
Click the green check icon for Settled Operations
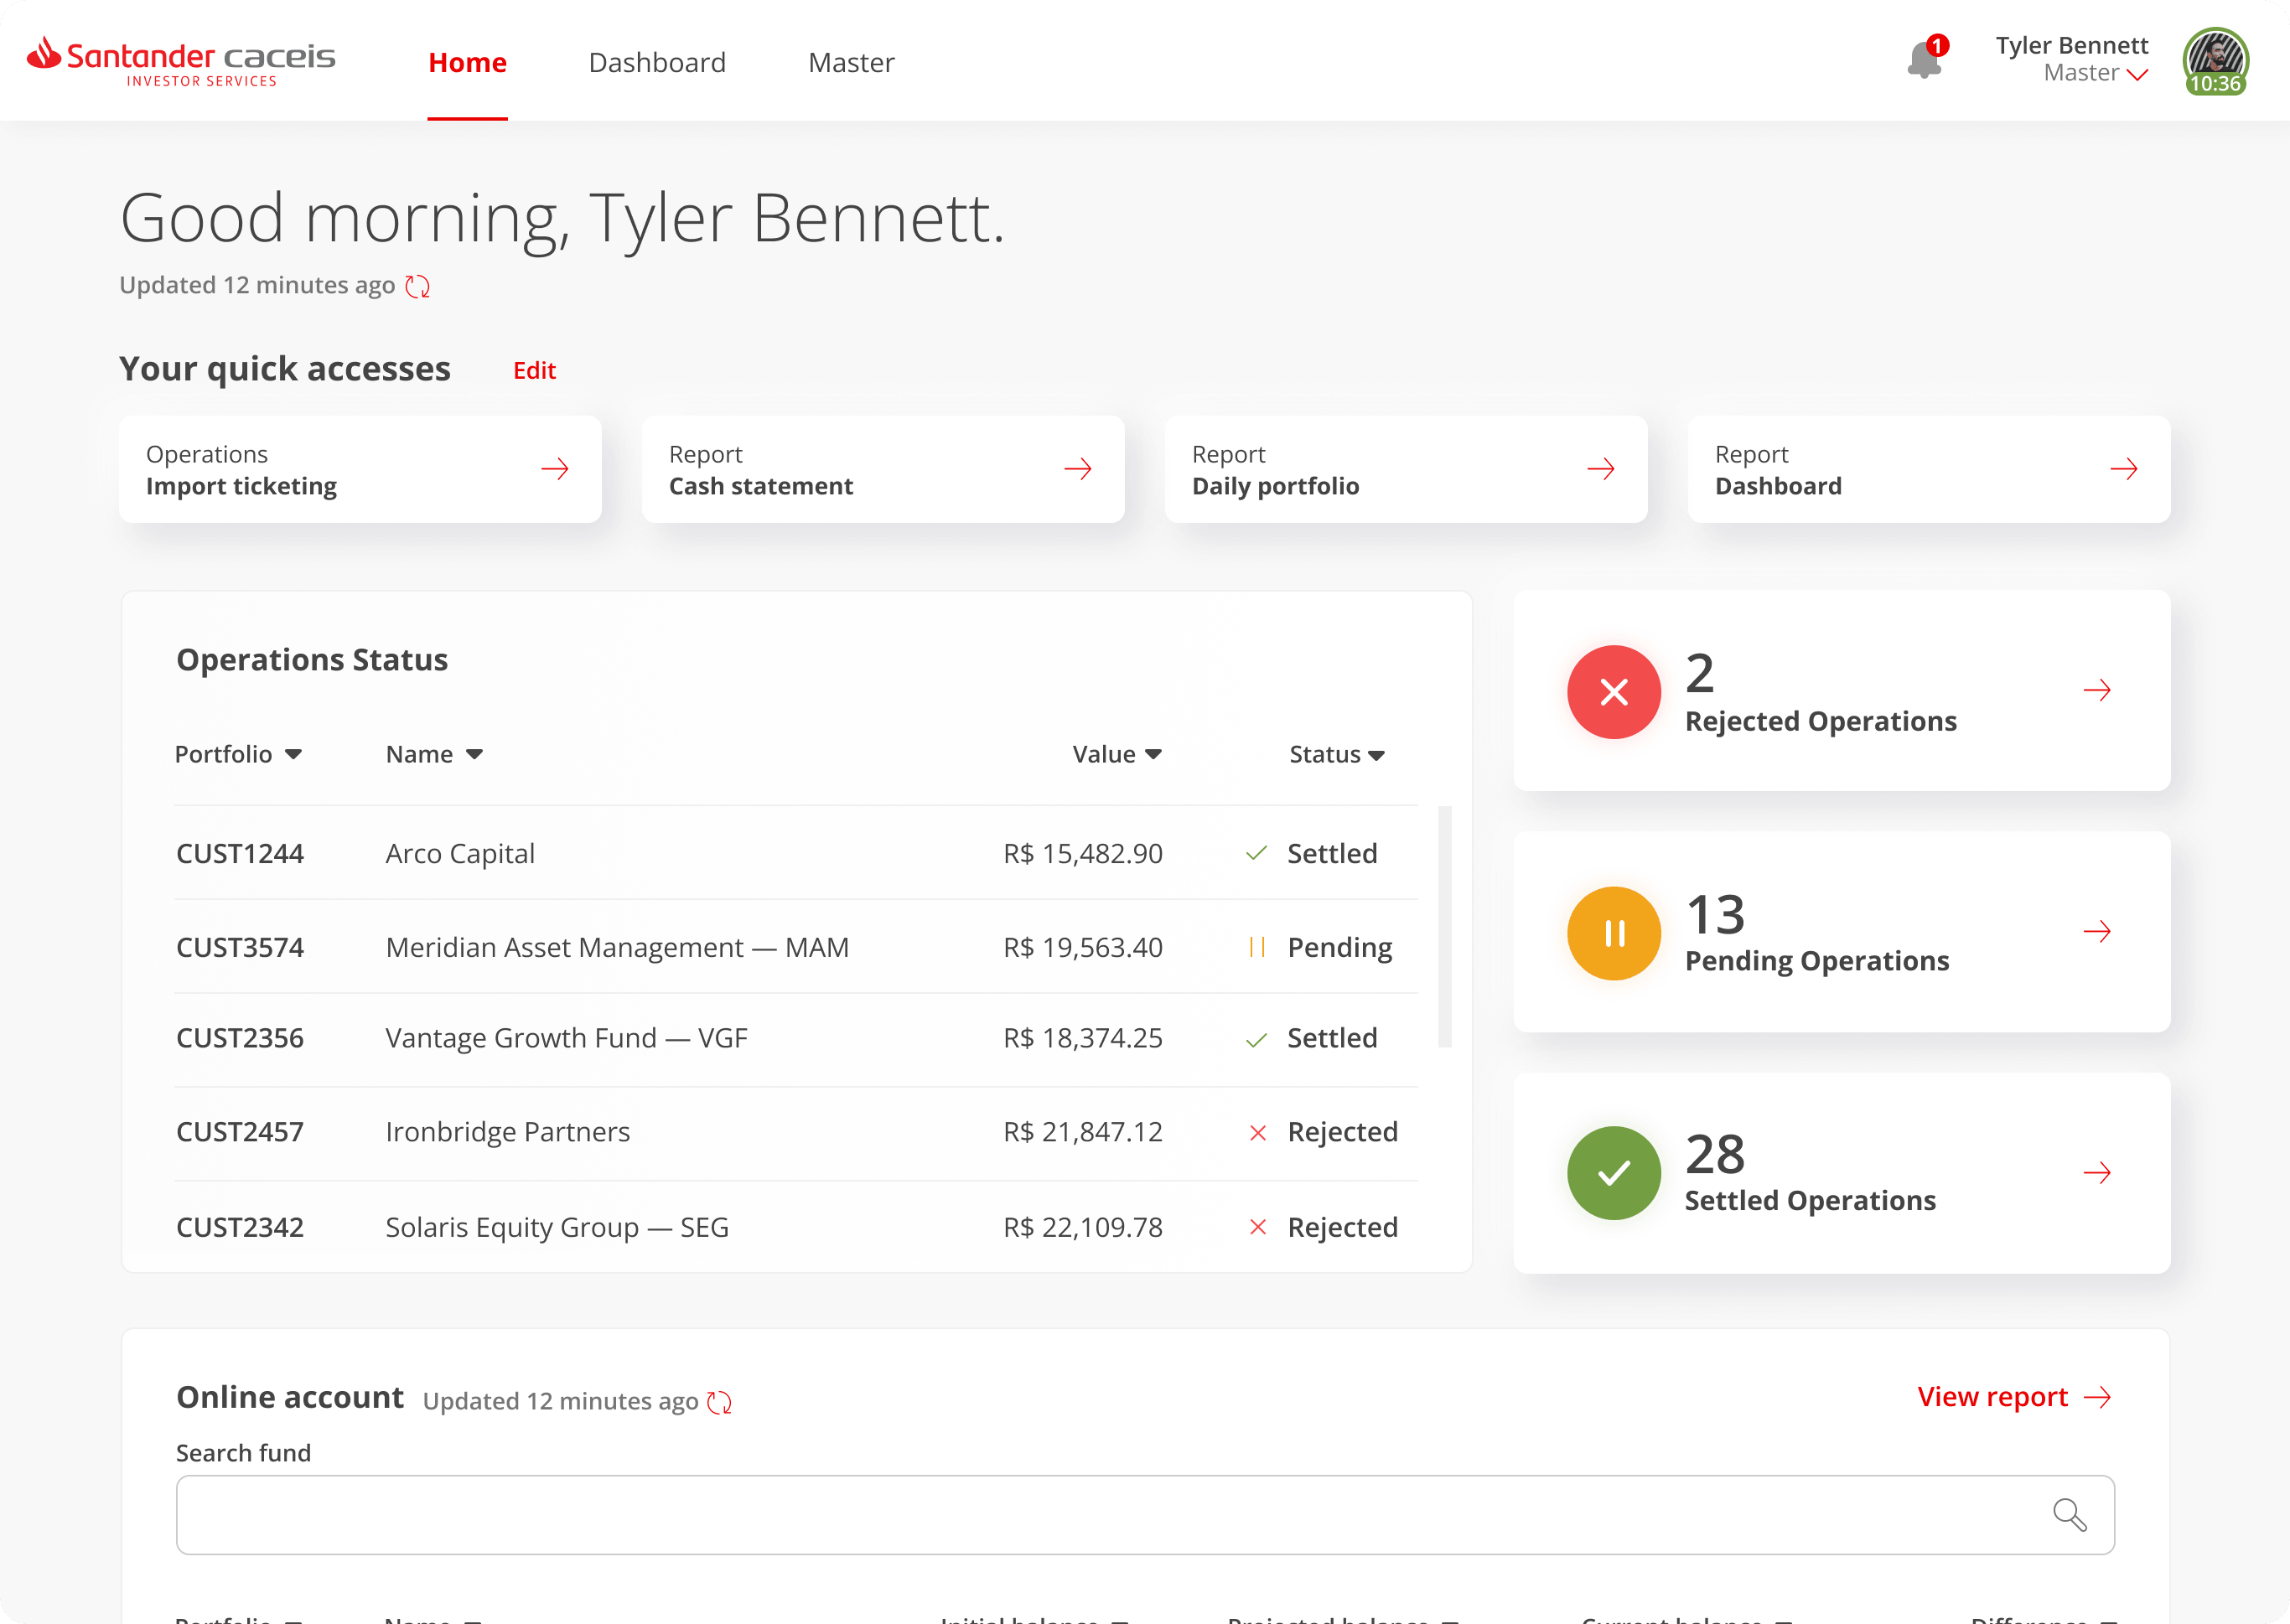(x=1614, y=1173)
